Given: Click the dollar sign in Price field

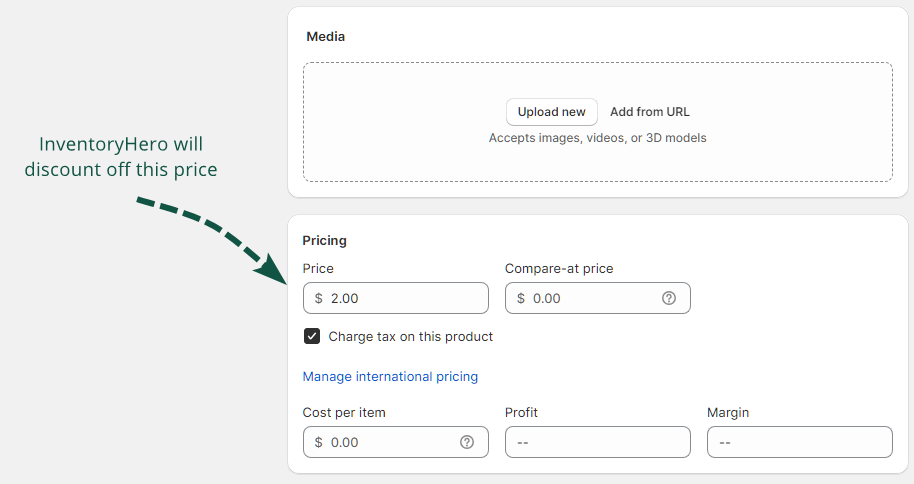Looking at the screenshot, I should pos(319,298).
